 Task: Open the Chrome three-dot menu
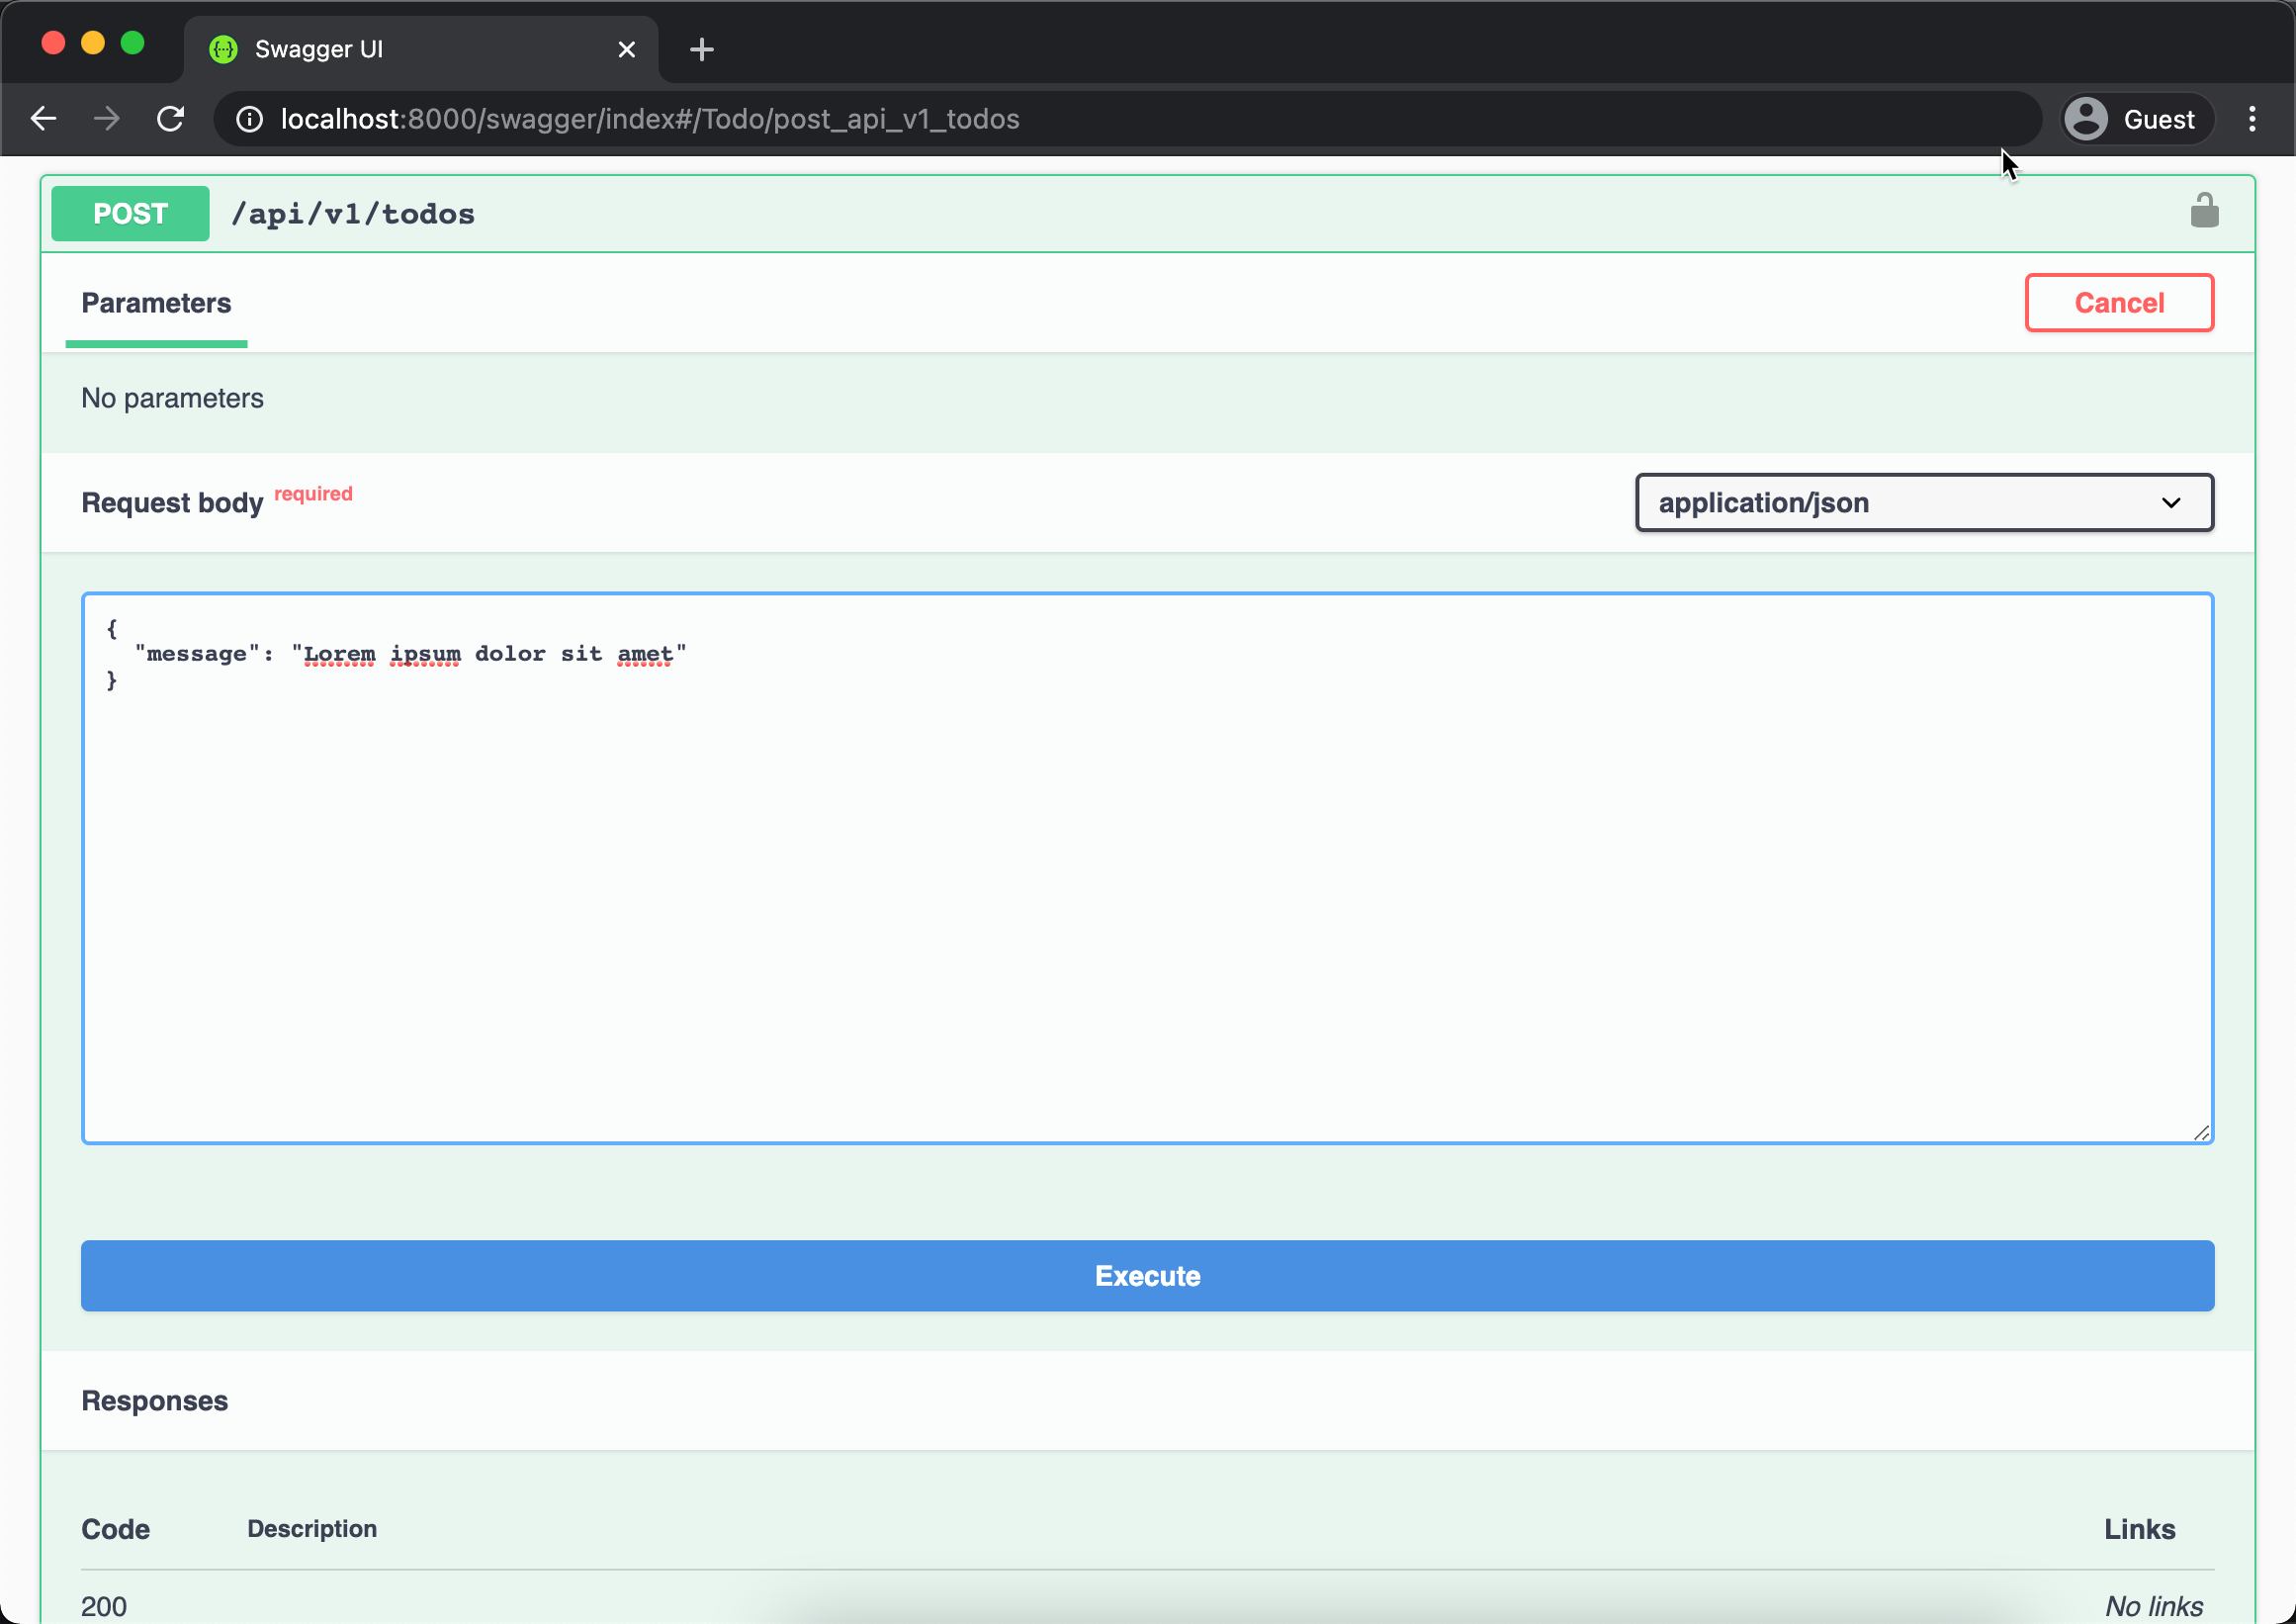pyautogui.click(x=2252, y=119)
